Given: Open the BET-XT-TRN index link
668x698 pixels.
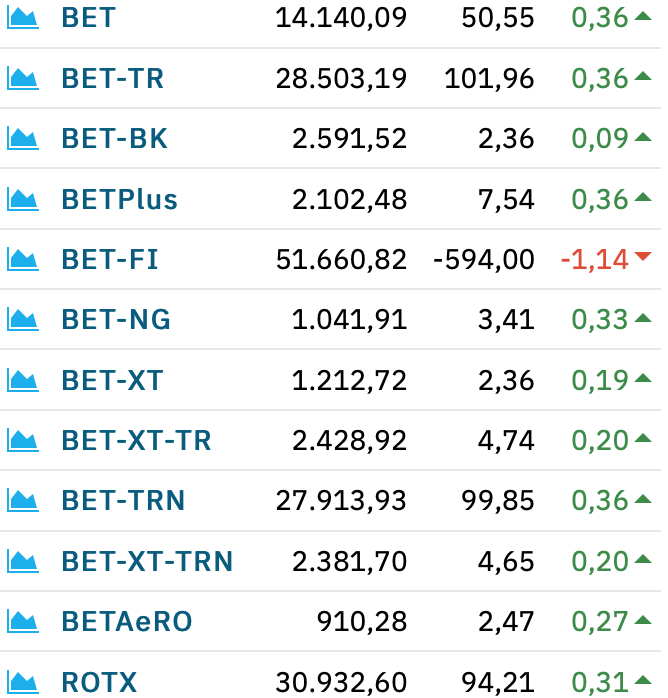Looking at the screenshot, I should [147, 561].
